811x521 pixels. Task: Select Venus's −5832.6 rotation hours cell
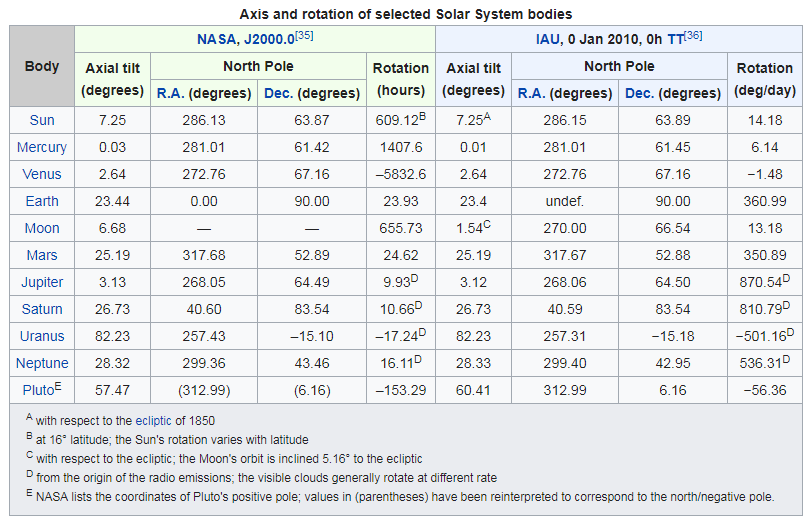(x=400, y=174)
